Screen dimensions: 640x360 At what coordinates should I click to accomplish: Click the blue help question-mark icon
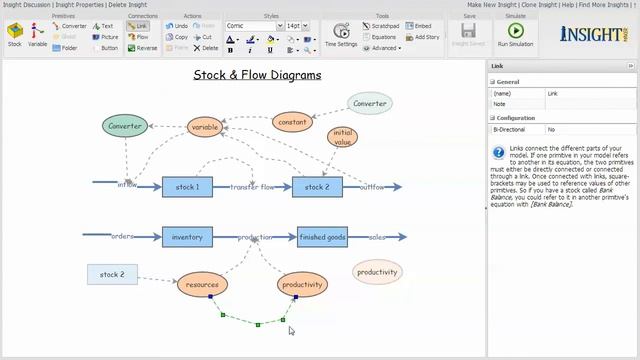[498, 152]
